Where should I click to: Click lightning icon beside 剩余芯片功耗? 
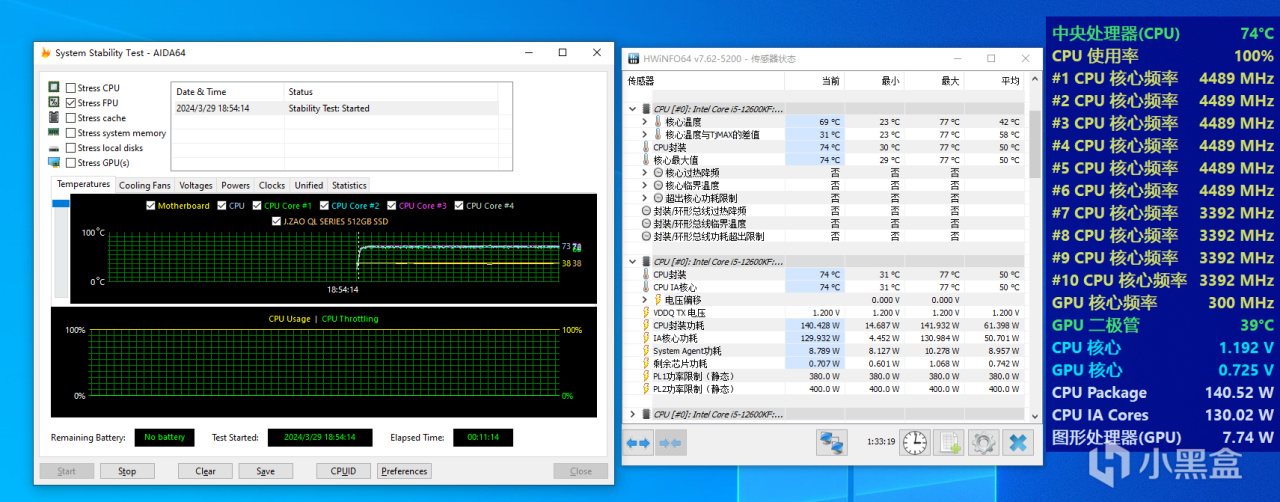[646, 364]
